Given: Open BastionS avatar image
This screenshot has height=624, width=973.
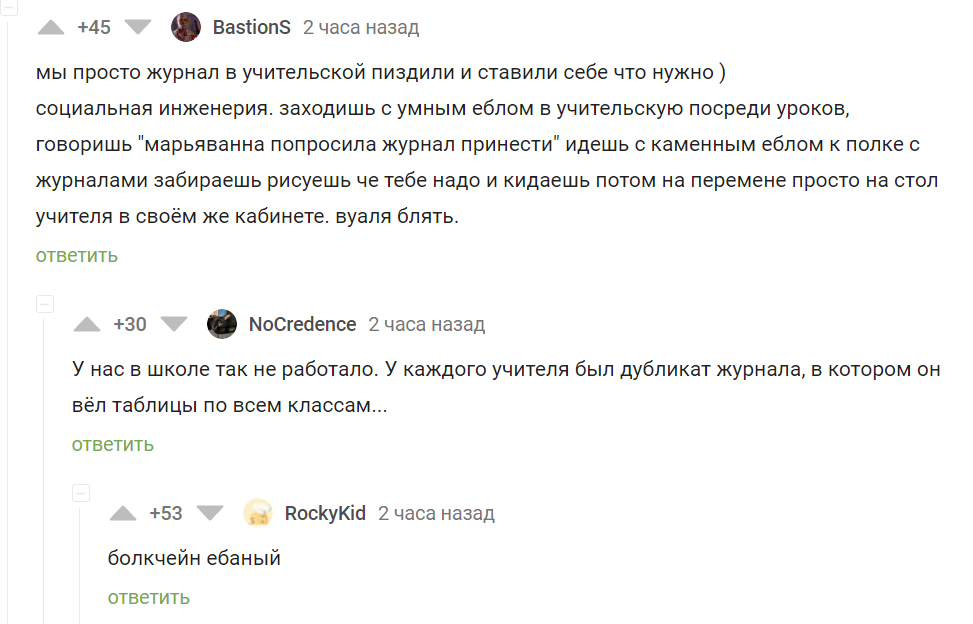Looking at the screenshot, I should [186, 27].
